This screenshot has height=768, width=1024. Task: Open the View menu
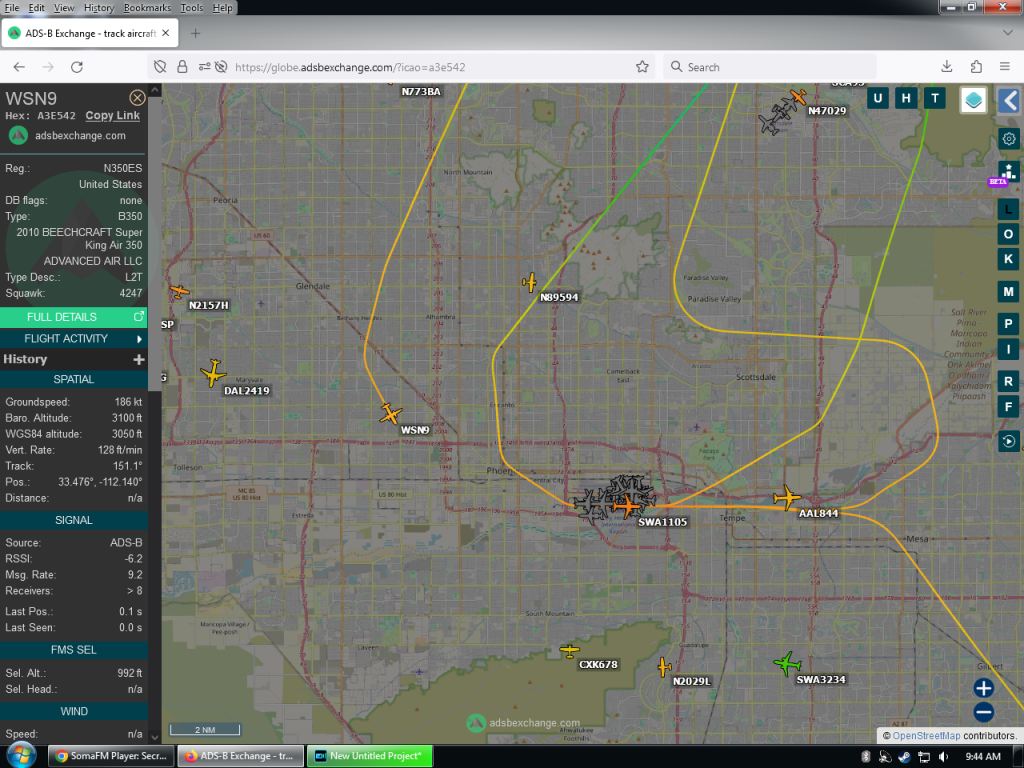64,8
